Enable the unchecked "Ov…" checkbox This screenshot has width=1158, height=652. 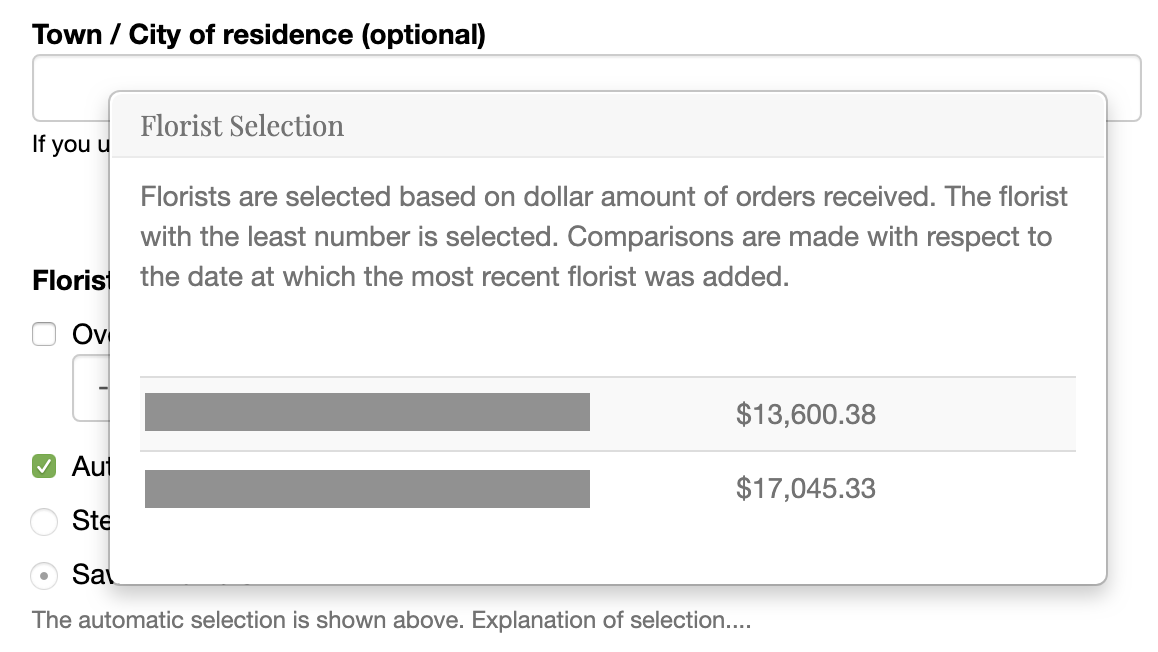point(44,334)
